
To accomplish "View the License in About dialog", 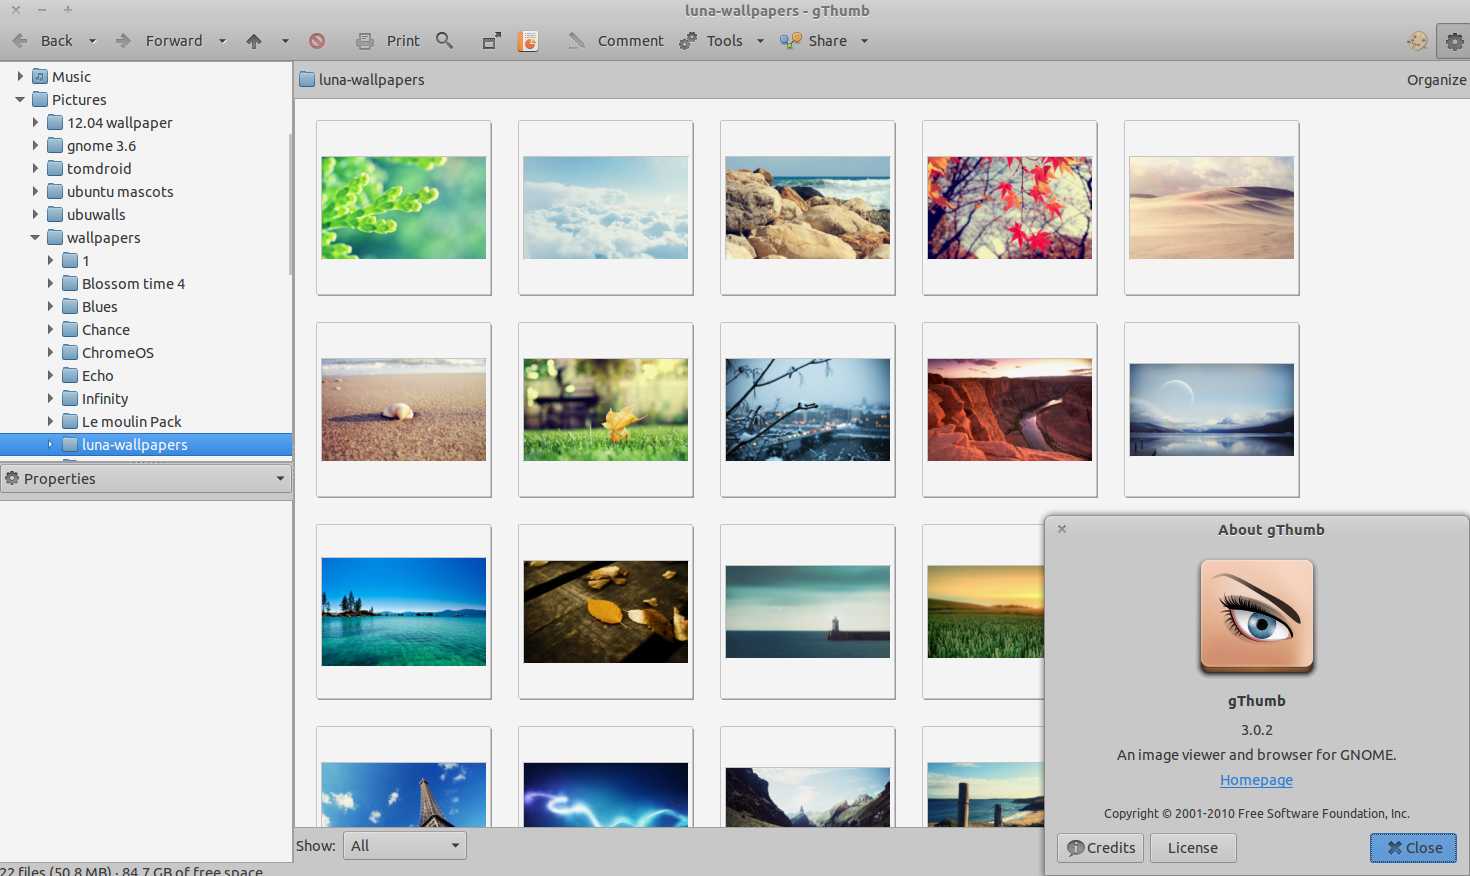I will (1193, 848).
